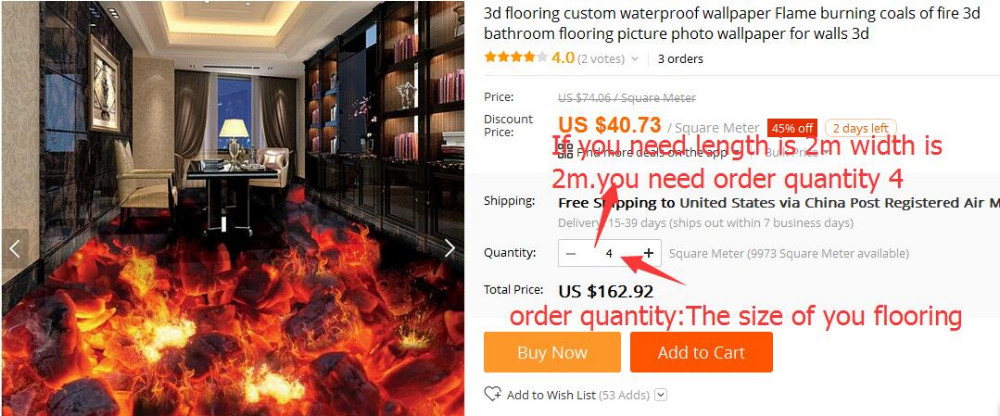1000x416 pixels.
Task: Click the QR code icon for app deals
Action: [564, 151]
